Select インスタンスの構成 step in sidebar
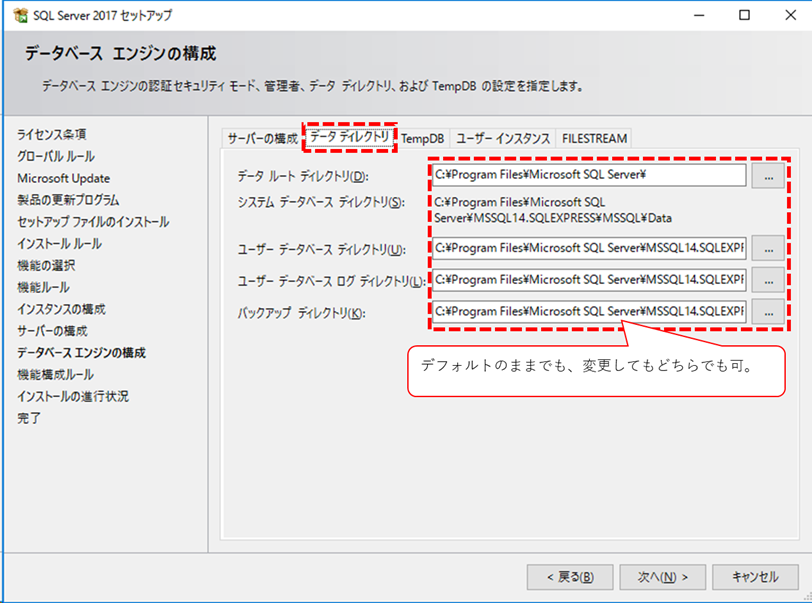812x603 pixels. pyautogui.click(x=61, y=309)
